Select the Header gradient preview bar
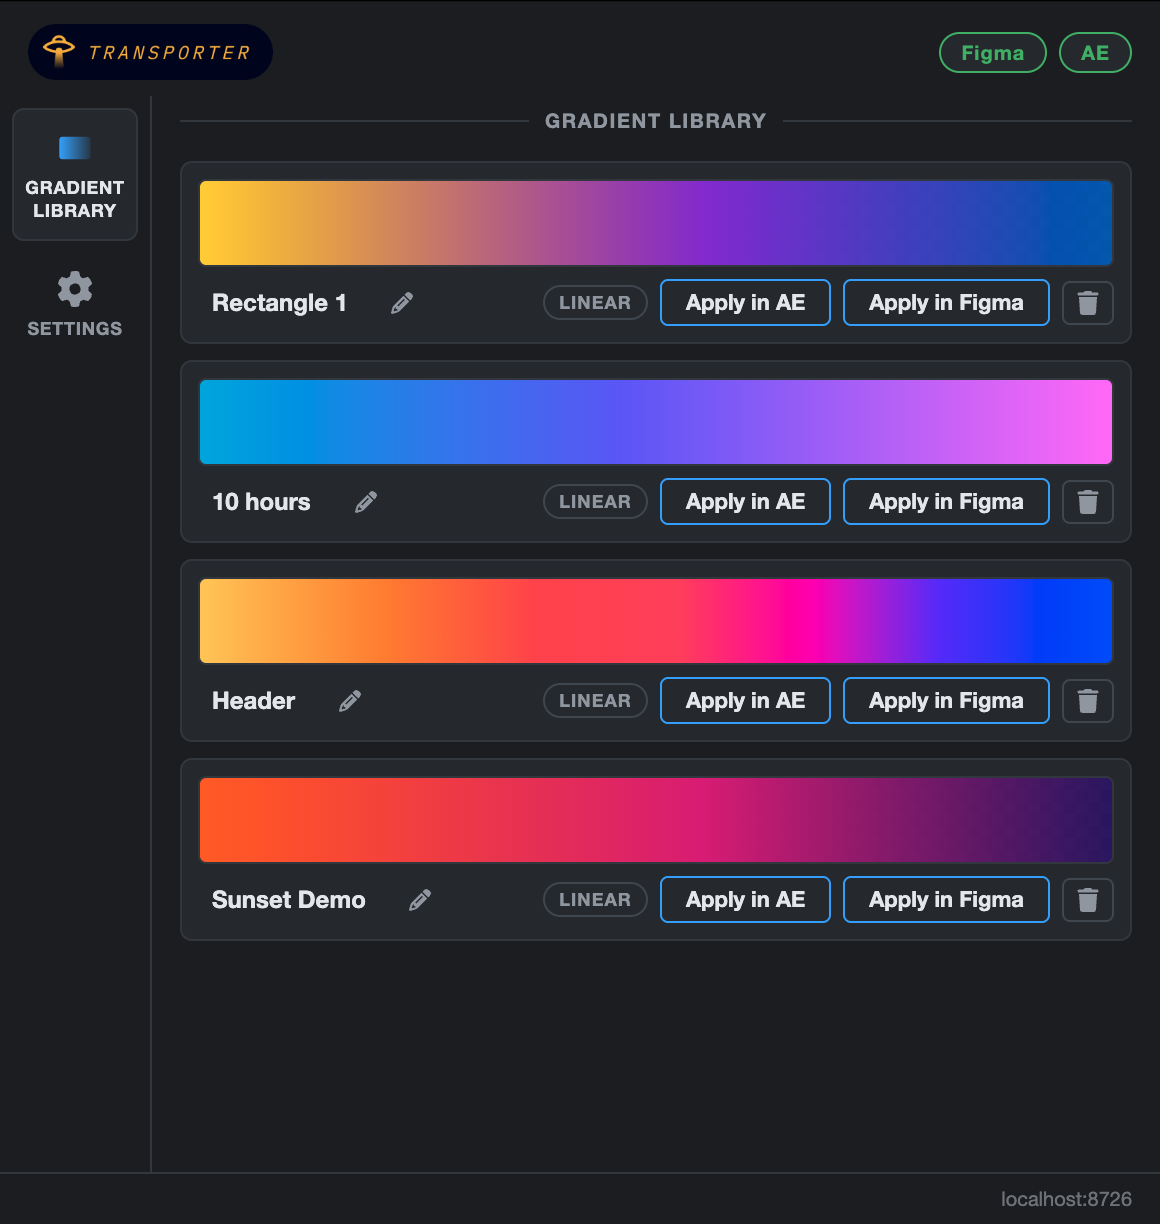The height and width of the screenshot is (1224, 1160). pos(656,621)
